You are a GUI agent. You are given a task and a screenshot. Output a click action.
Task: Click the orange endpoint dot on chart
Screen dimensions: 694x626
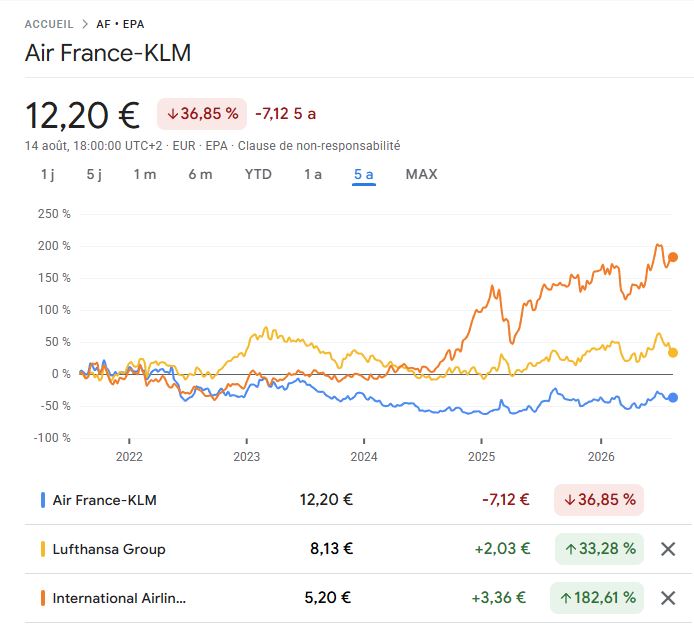[x=673, y=257]
